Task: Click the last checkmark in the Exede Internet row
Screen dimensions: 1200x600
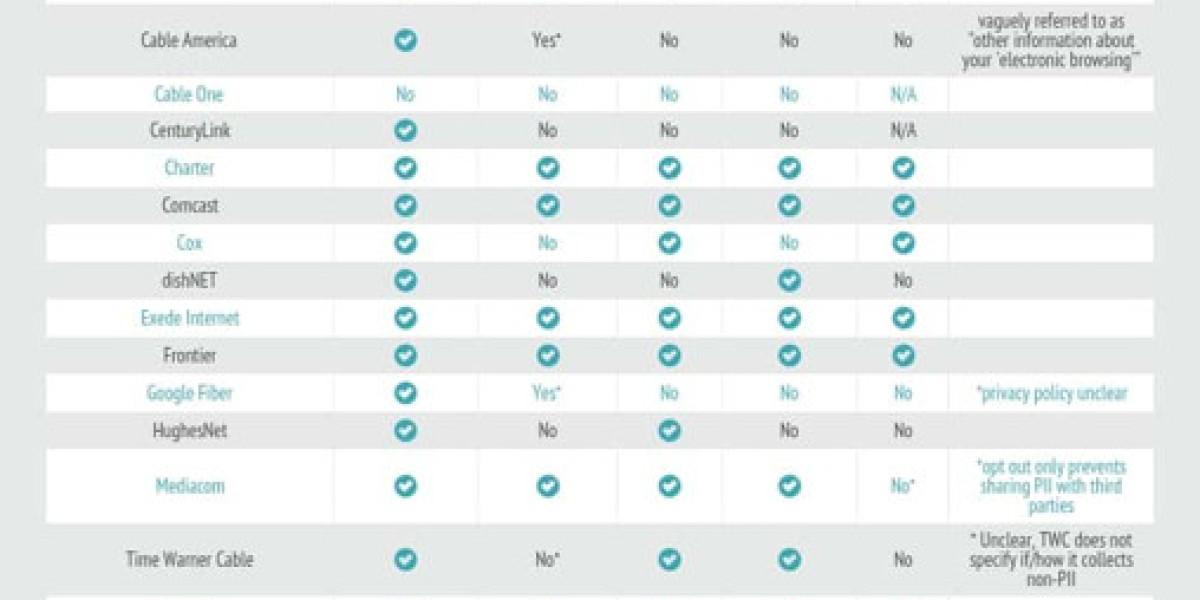Action: pos(903,318)
